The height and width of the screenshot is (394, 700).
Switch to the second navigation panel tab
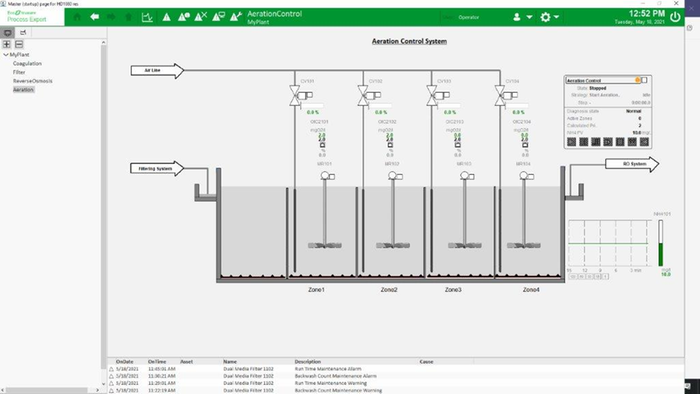(23, 33)
